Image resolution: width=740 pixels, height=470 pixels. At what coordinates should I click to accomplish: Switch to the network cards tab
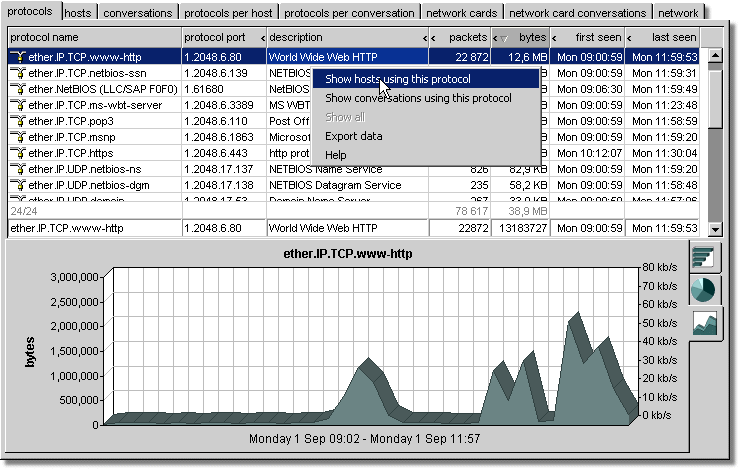pyautogui.click(x=462, y=13)
